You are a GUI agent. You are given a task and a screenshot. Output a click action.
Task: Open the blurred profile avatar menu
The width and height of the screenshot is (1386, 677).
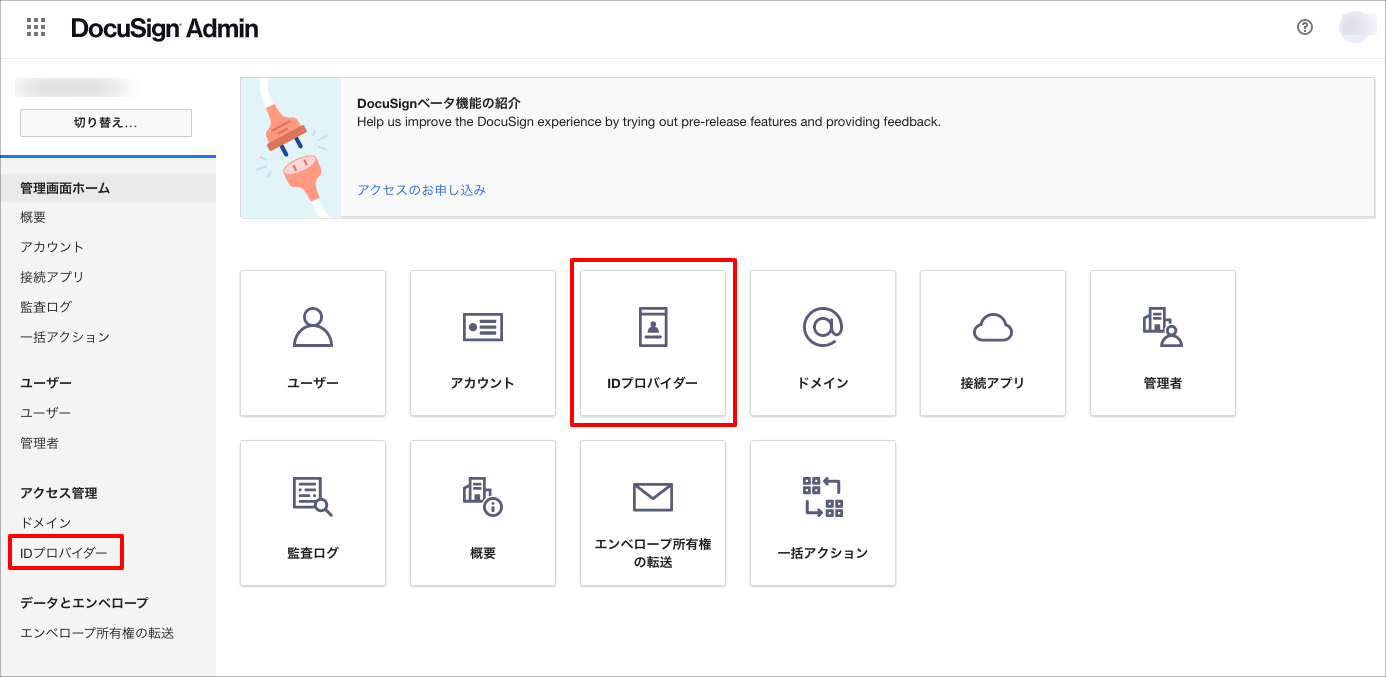click(x=1356, y=27)
